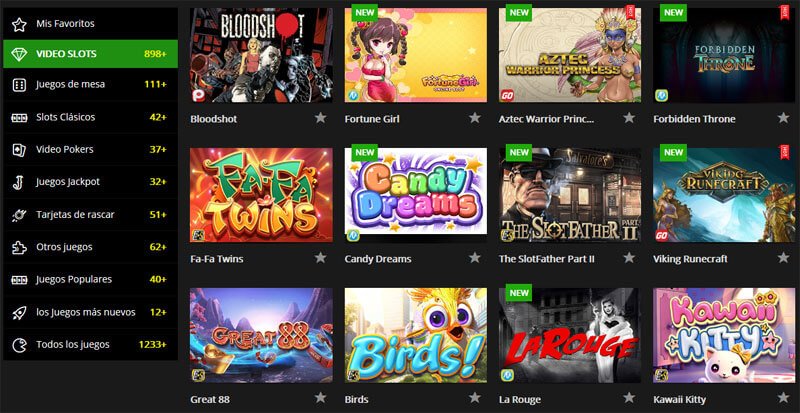
Task: Switch to Juegos Populares category
Action: pyautogui.click(x=90, y=280)
